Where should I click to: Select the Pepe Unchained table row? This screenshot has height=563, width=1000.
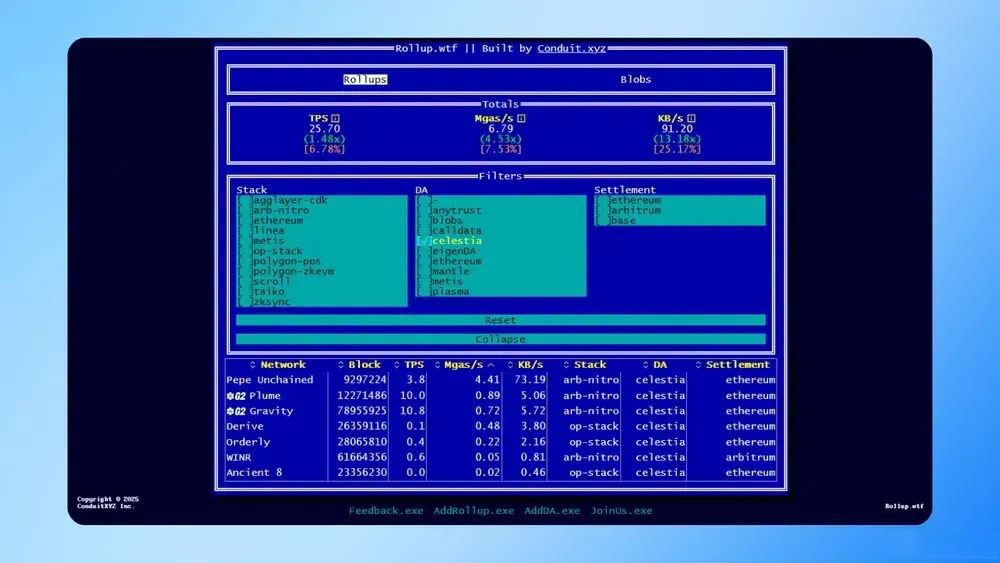pyautogui.click(x=501, y=380)
